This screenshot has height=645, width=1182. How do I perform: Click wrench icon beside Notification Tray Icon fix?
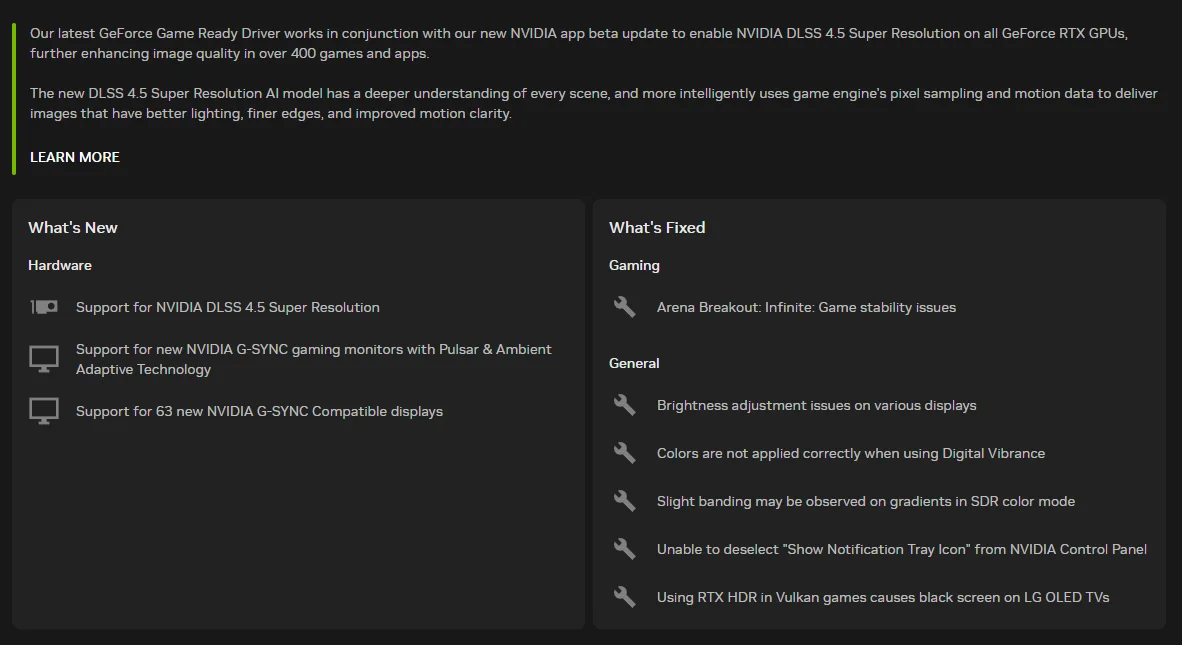(625, 549)
